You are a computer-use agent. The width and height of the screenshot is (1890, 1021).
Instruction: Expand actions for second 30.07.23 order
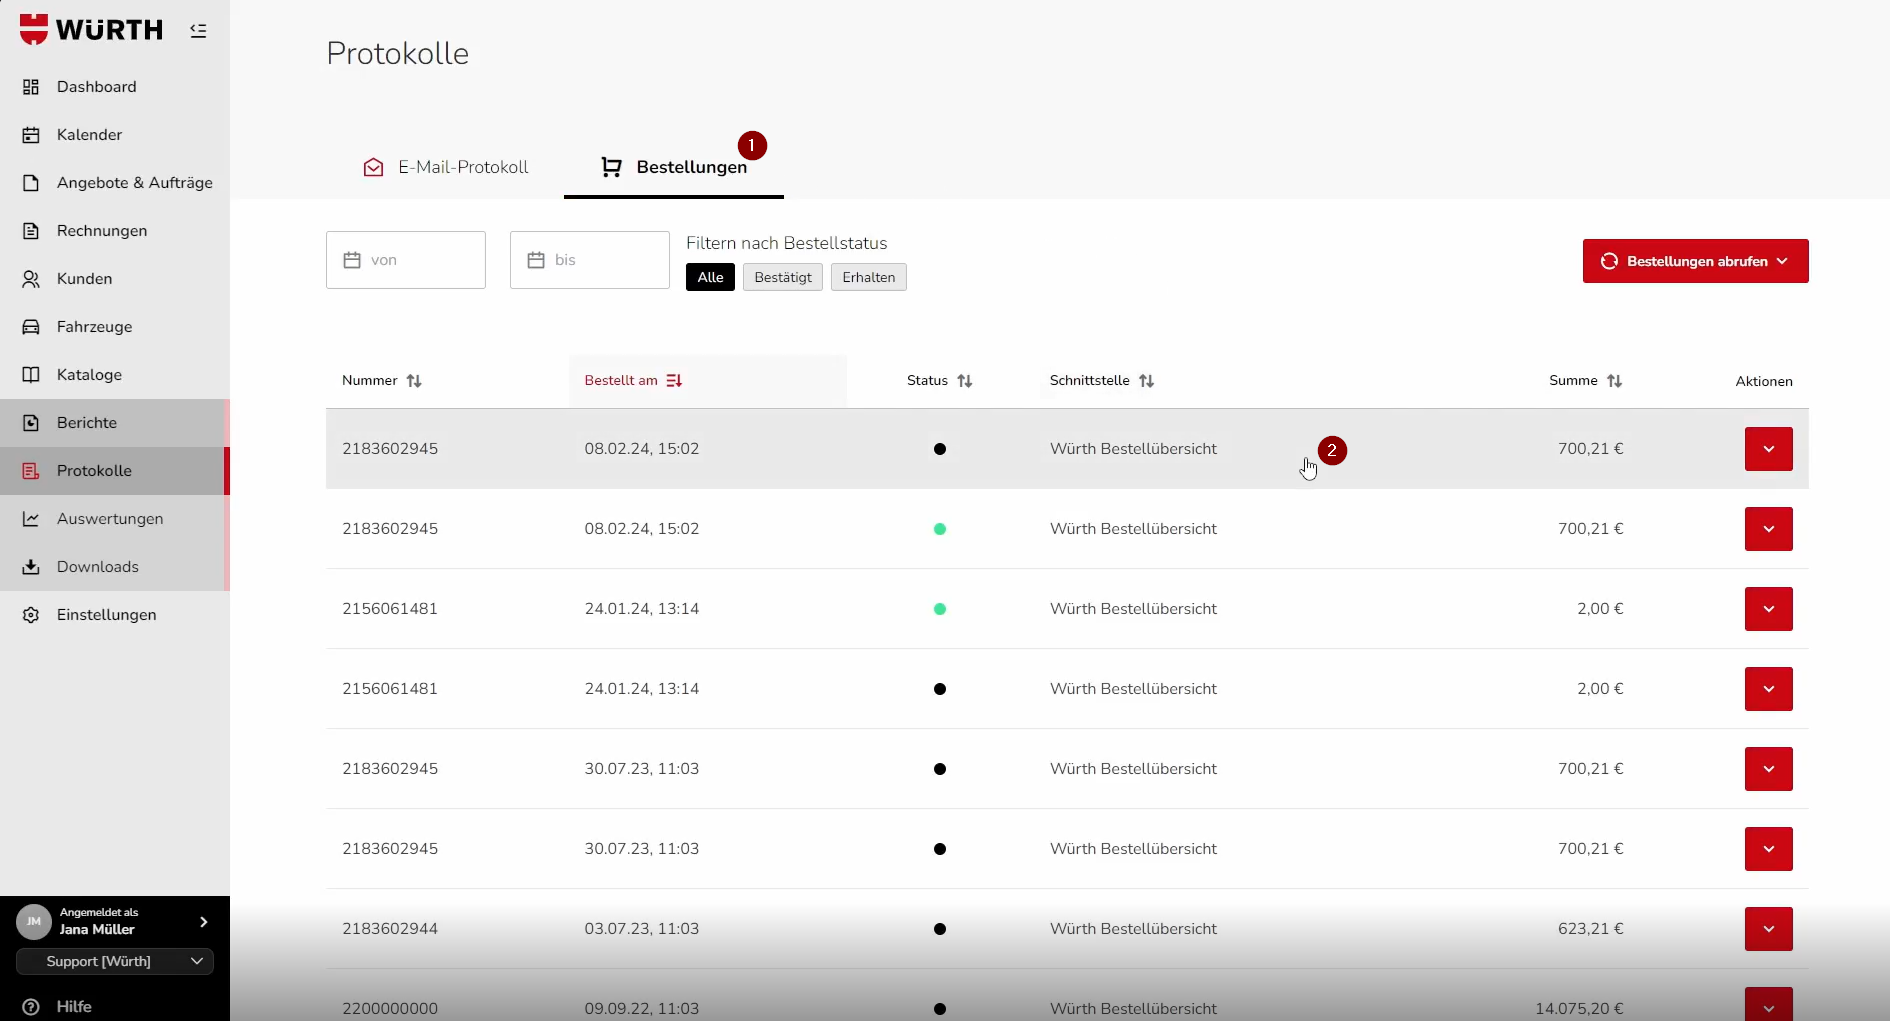coord(1769,849)
